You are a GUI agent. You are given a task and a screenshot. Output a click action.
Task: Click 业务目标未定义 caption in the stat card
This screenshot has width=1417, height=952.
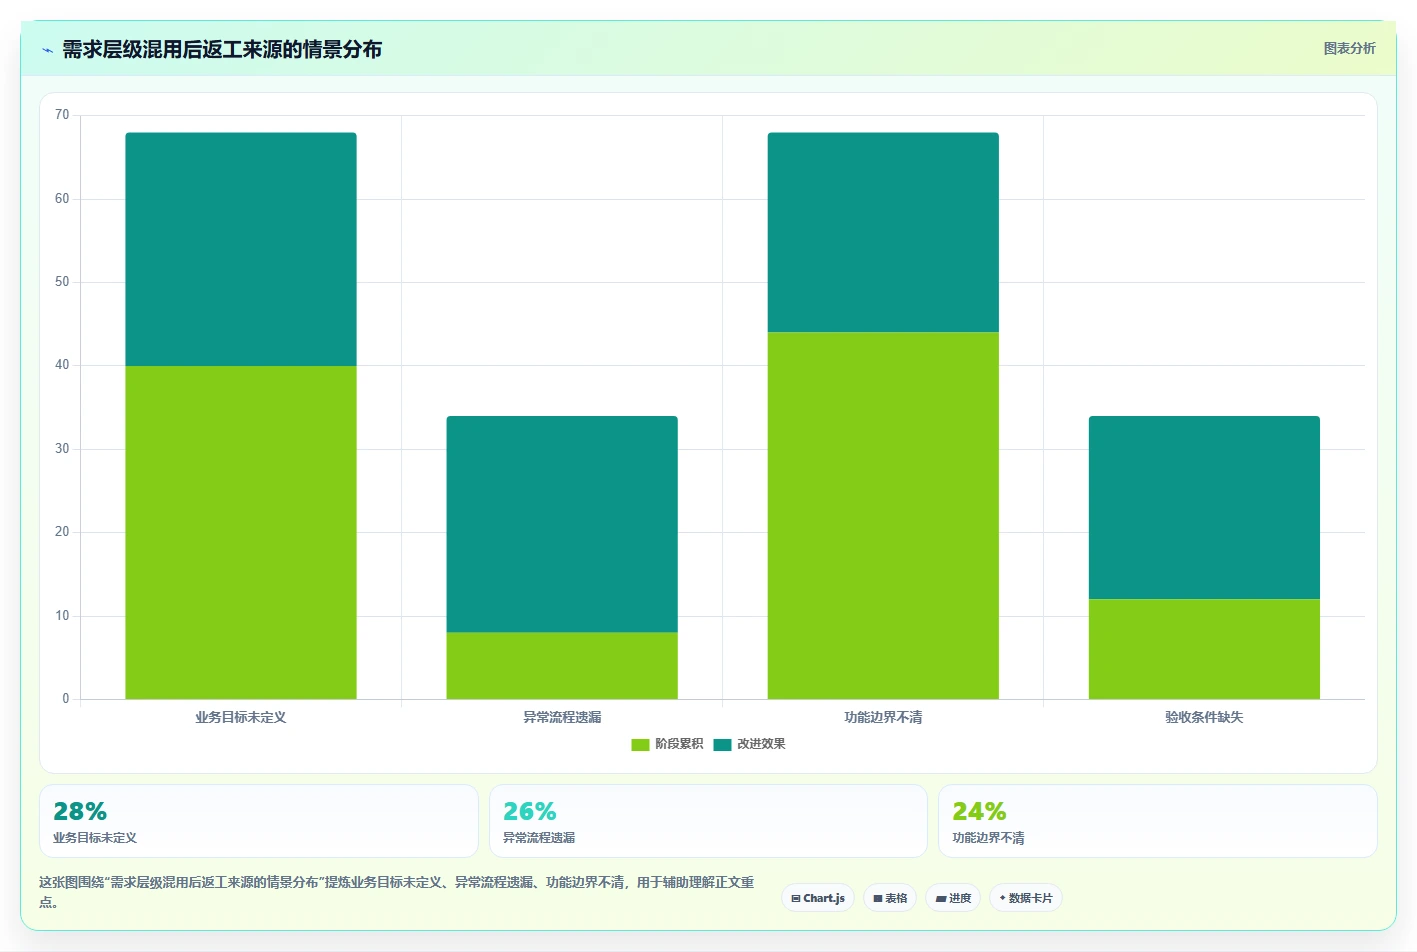point(95,838)
